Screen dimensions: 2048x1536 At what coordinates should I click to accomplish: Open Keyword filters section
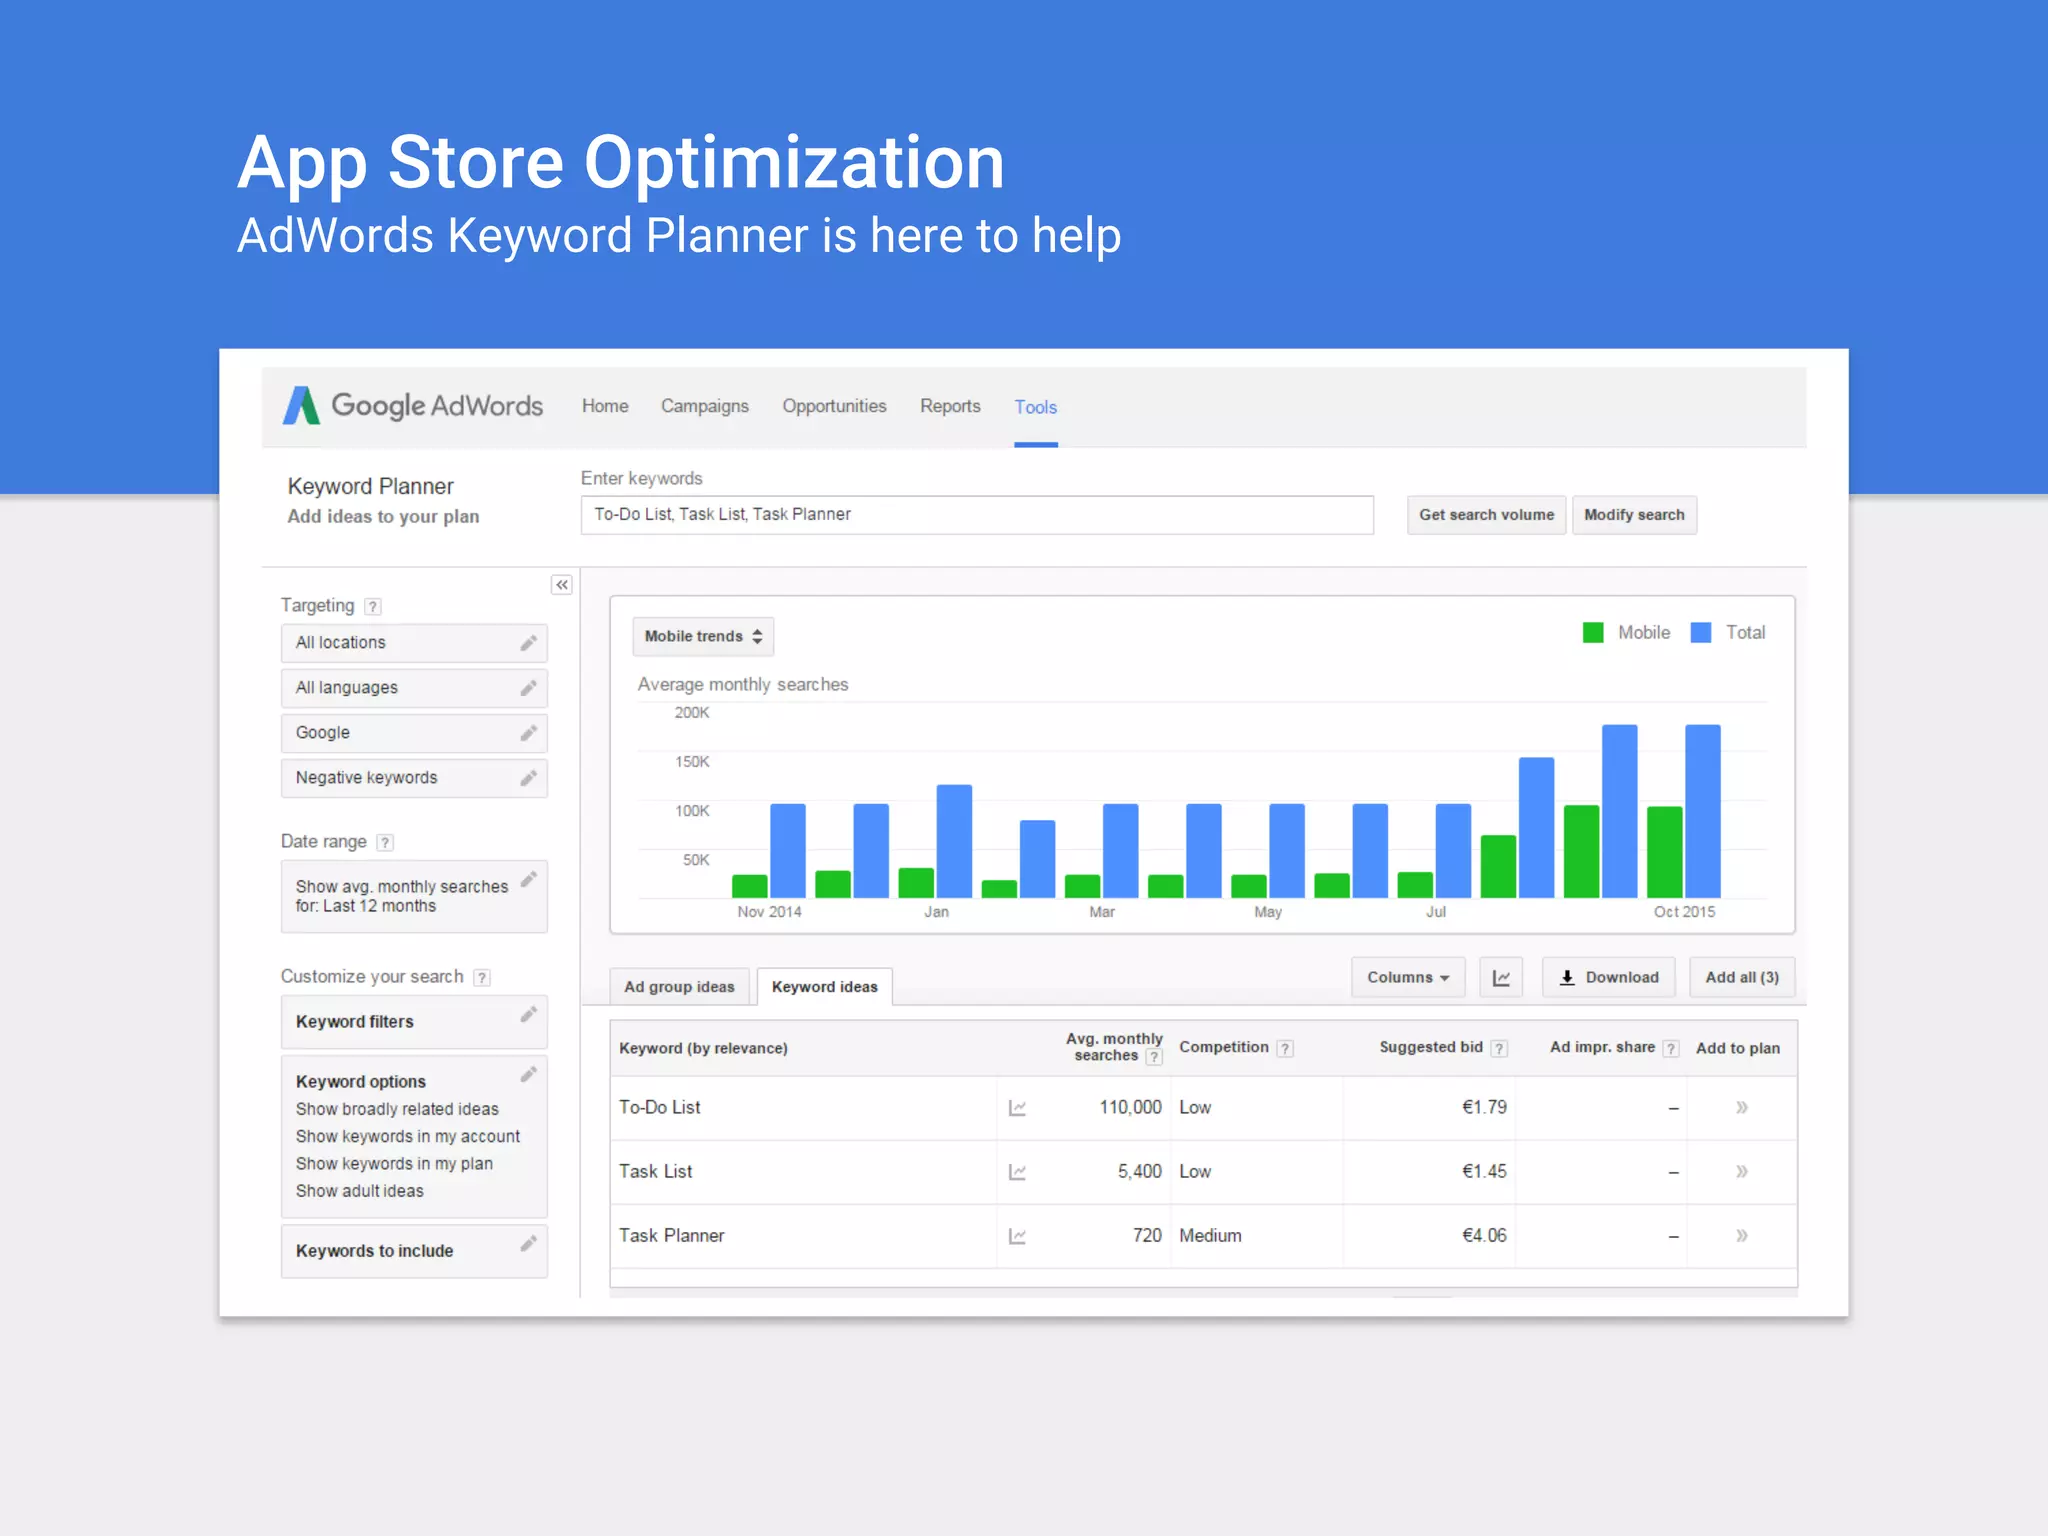pyautogui.click(x=414, y=1022)
